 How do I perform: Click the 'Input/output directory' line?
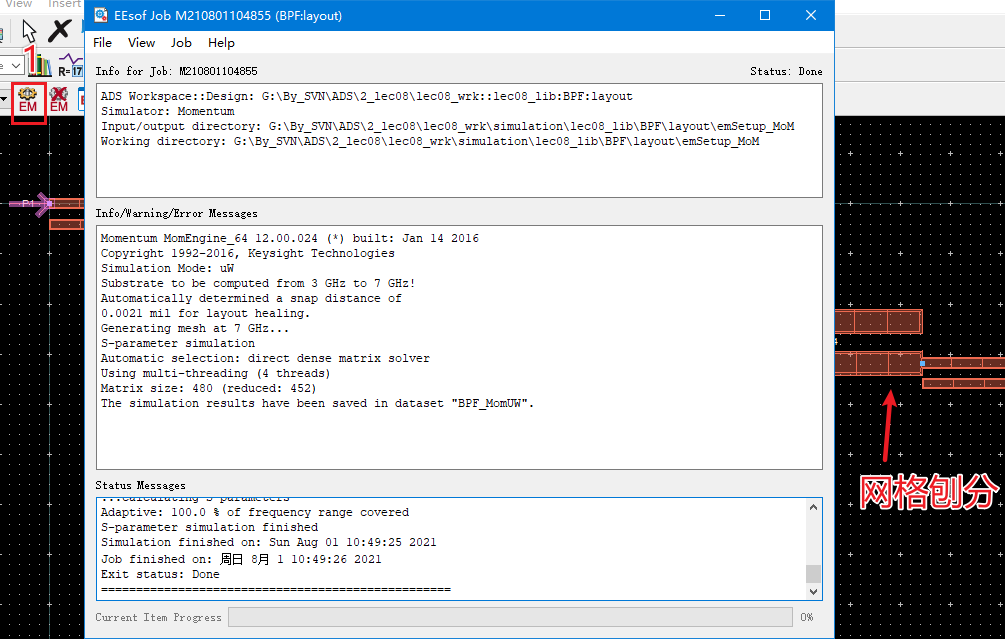tap(447, 126)
